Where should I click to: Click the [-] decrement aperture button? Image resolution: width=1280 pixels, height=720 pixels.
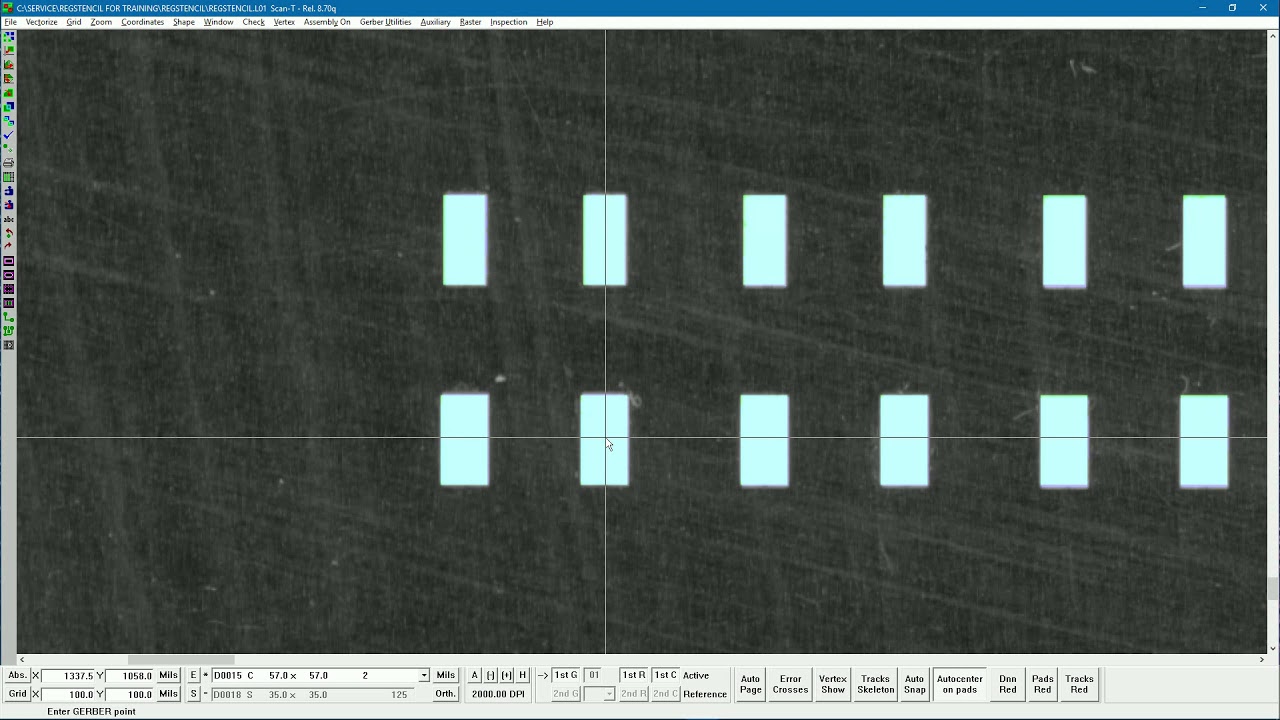click(x=491, y=675)
